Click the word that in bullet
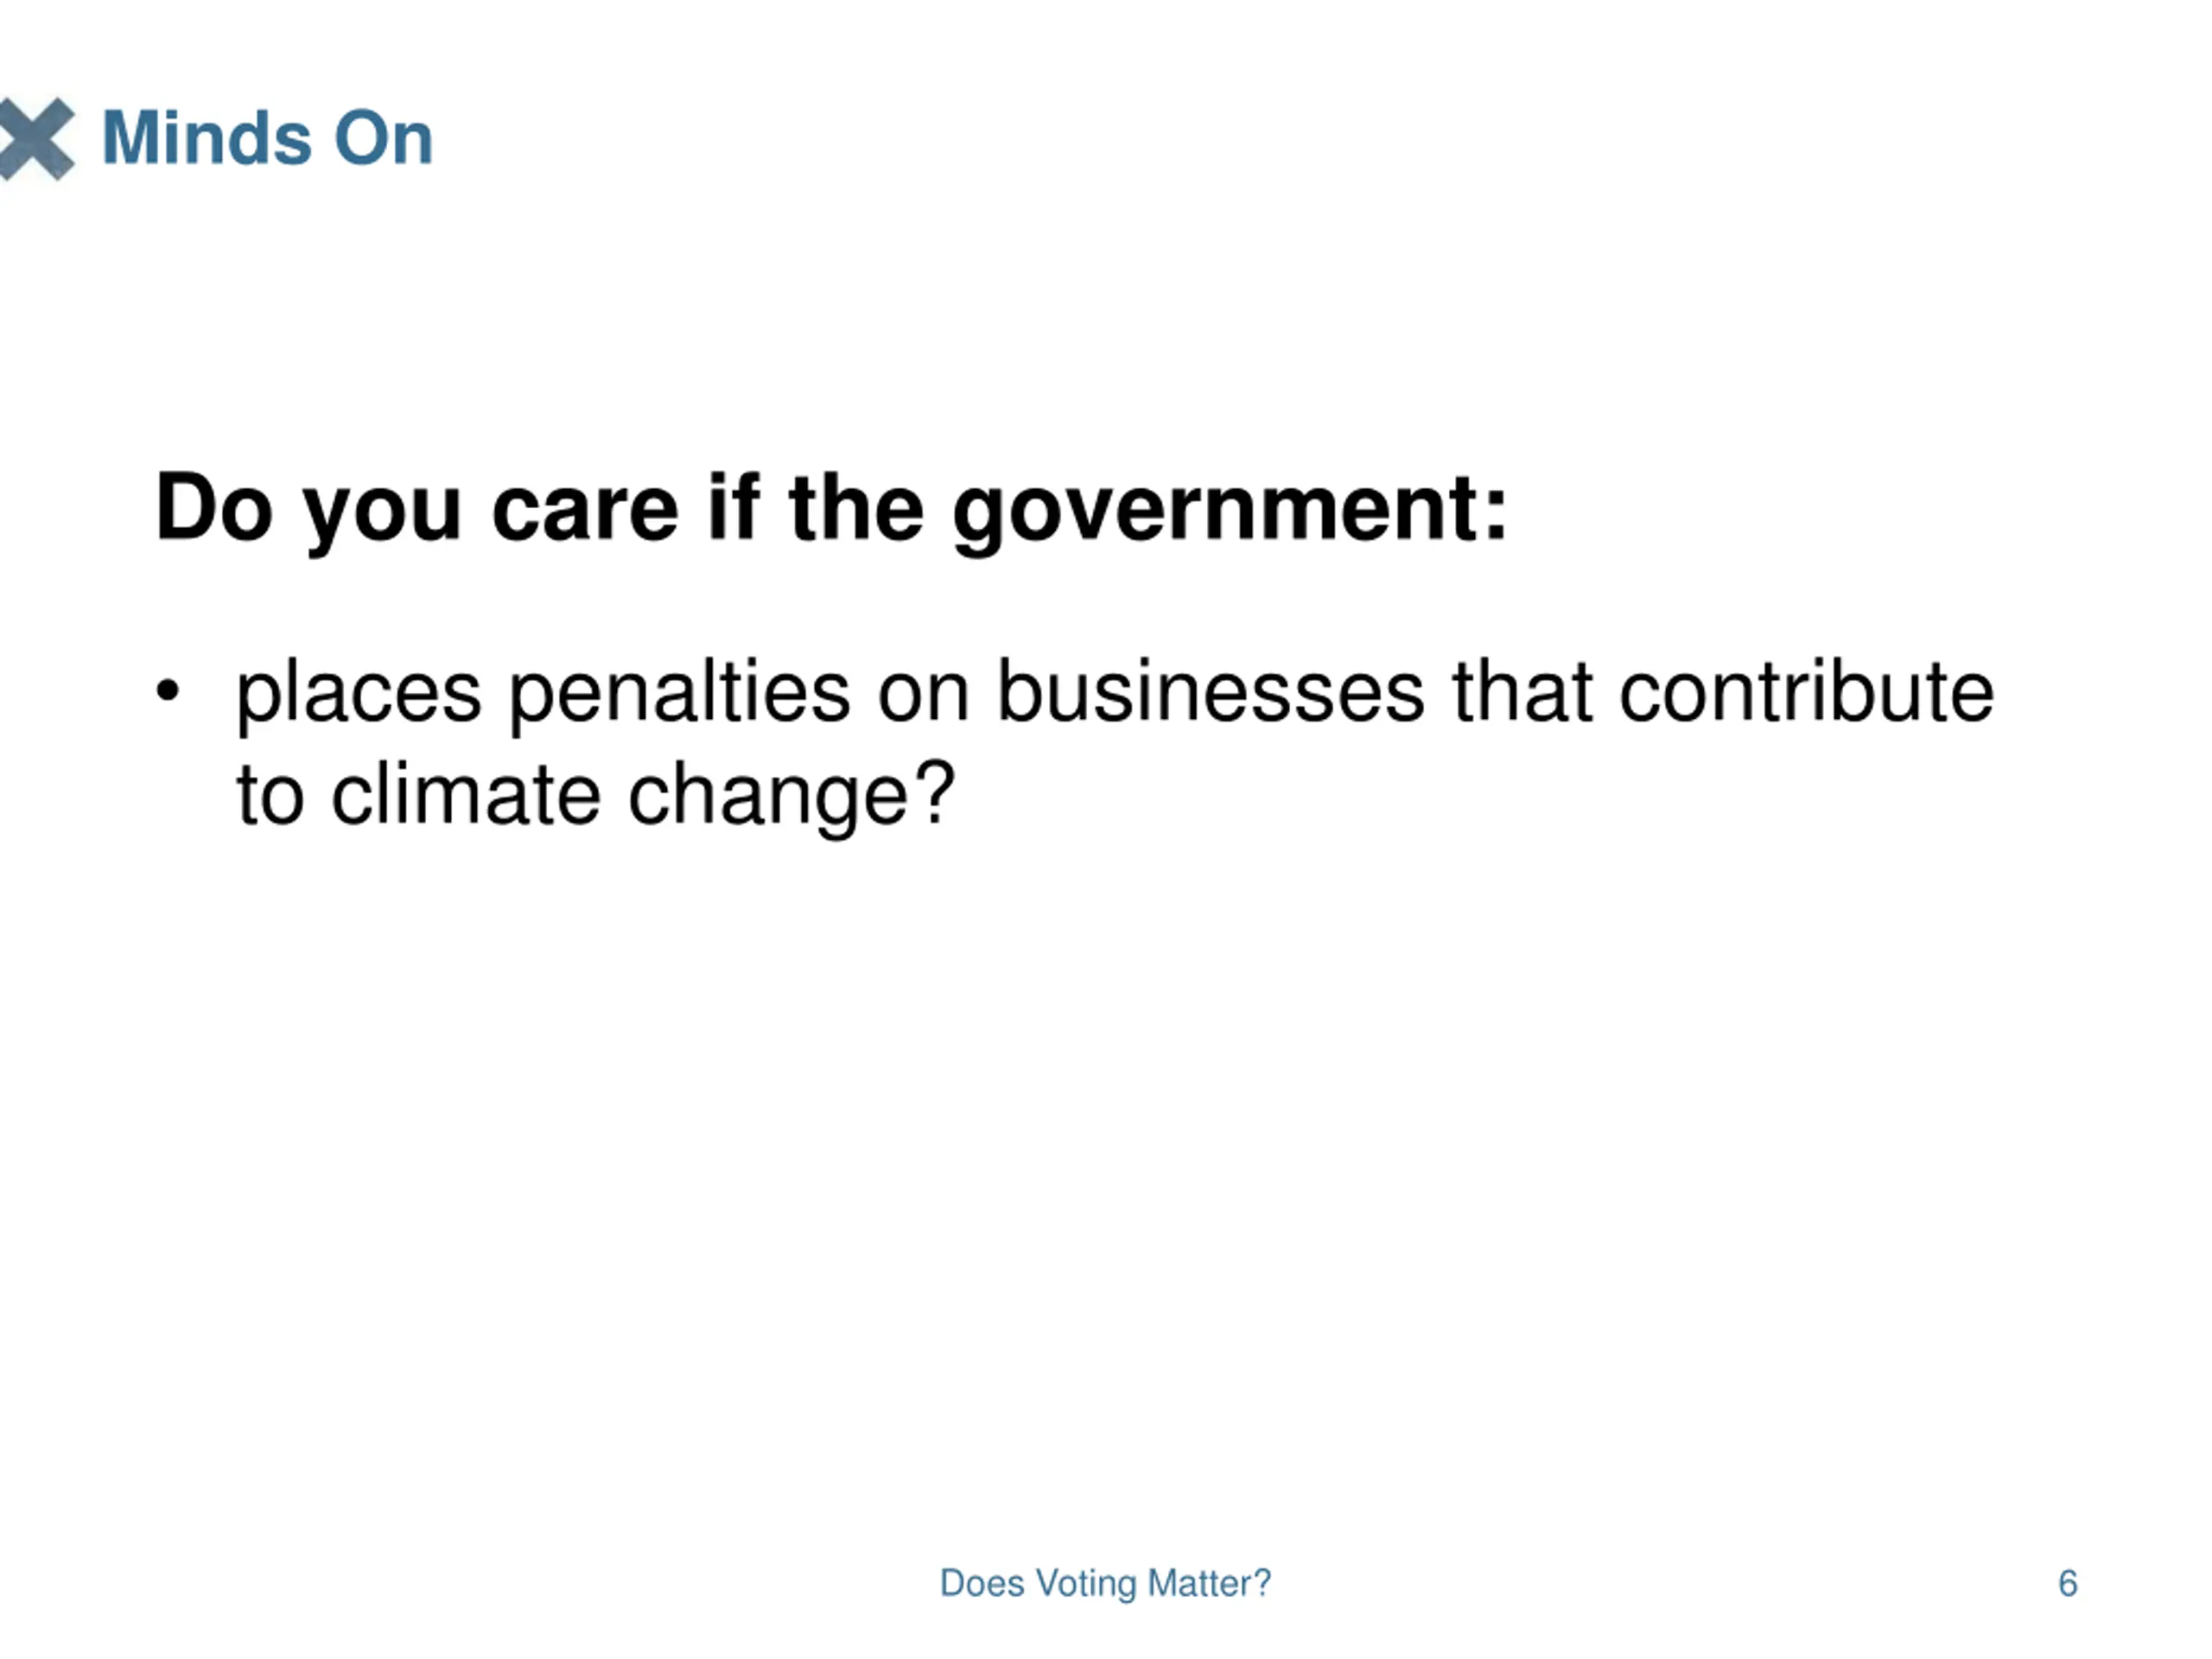Image resolution: width=2212 pixels, height=1659 pixels. 1522,691
